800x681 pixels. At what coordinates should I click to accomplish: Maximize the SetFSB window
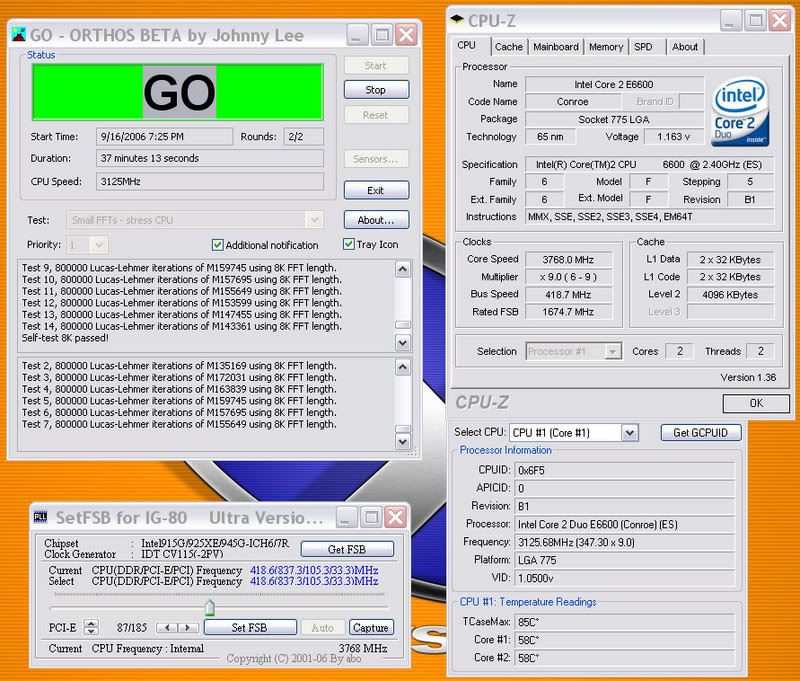coord(371,517)
